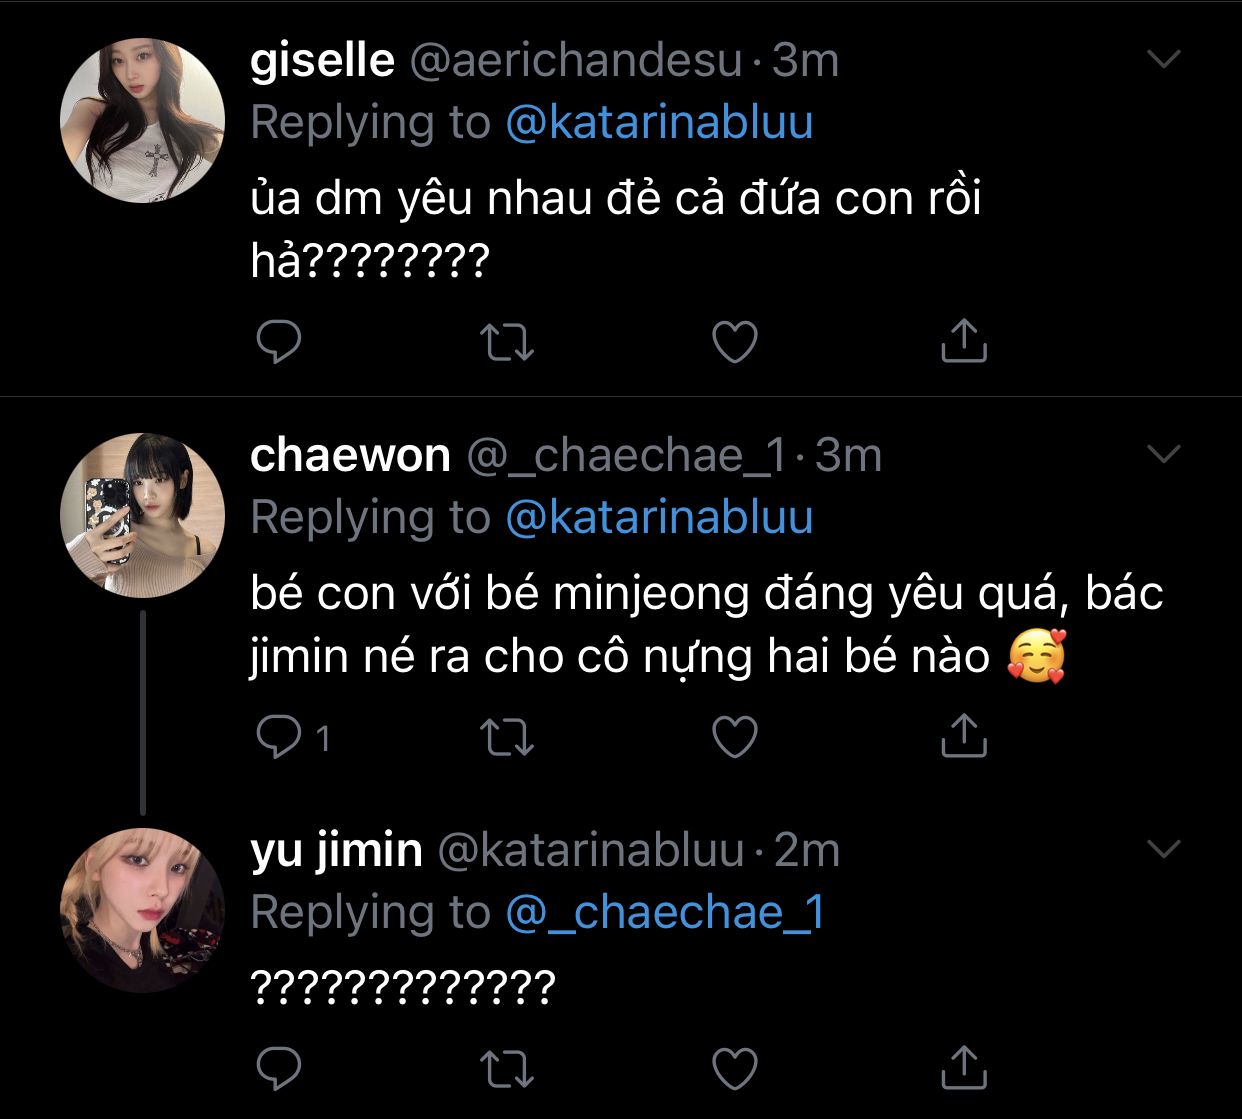Retweet yu jimin's tweet
Screen dimensions: 1242x1119
507,1068
